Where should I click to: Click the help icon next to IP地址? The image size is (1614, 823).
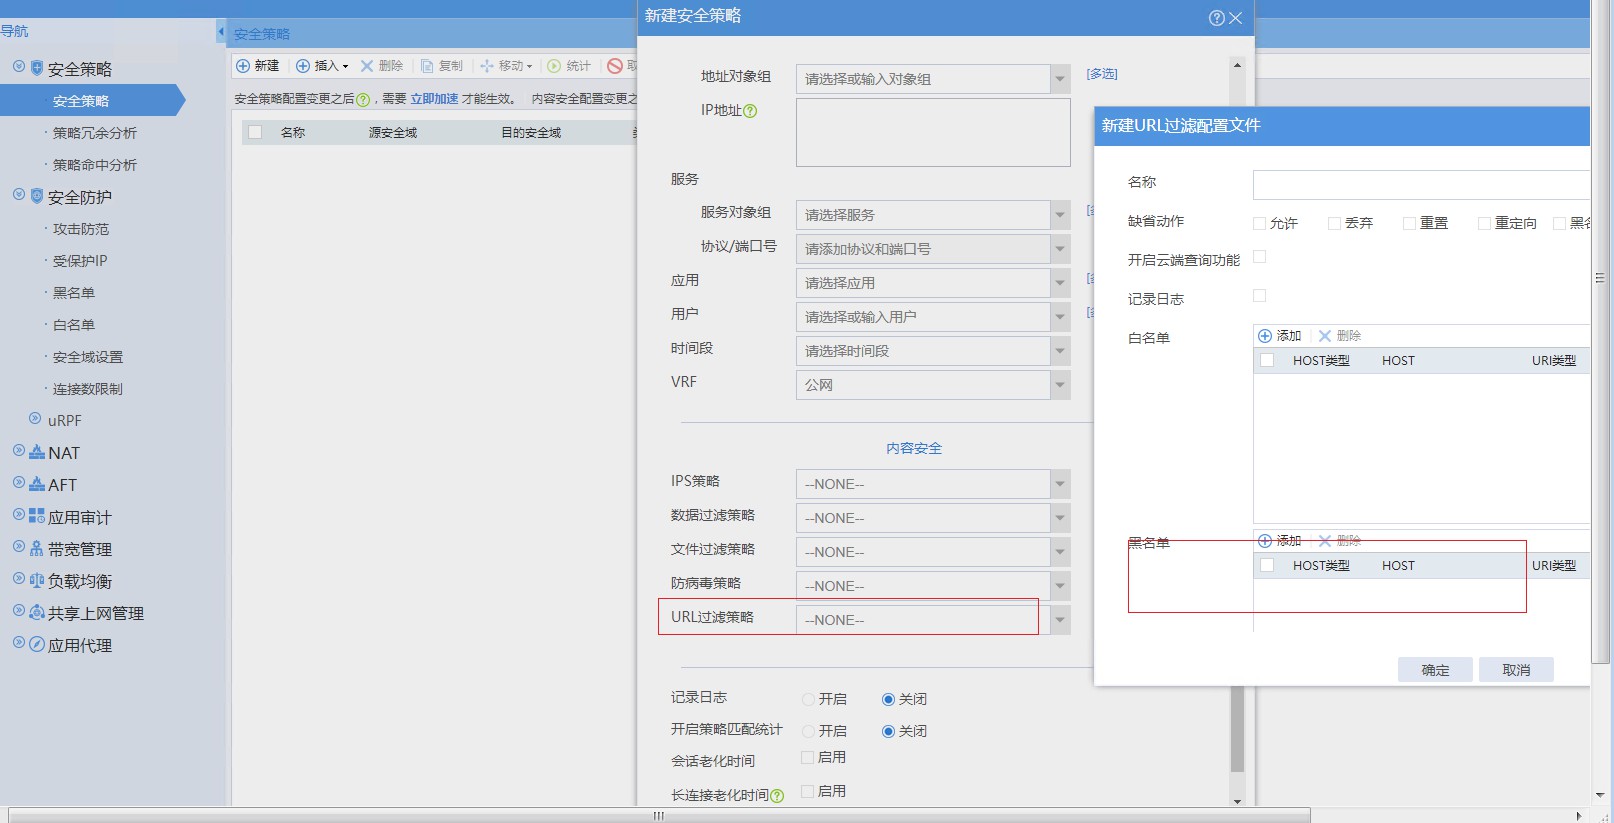[x=750, y=111]
